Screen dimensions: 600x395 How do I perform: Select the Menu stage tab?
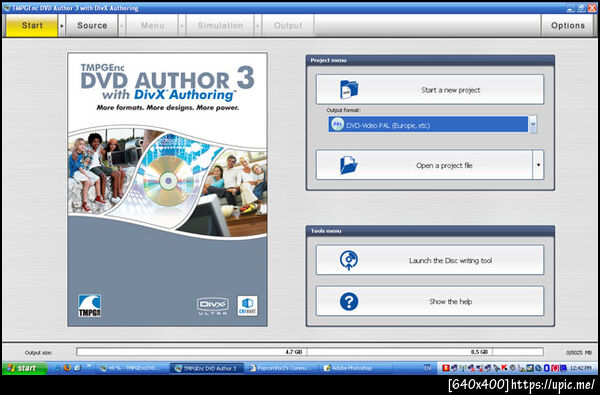pyautogui.click(x=152, y=26)
